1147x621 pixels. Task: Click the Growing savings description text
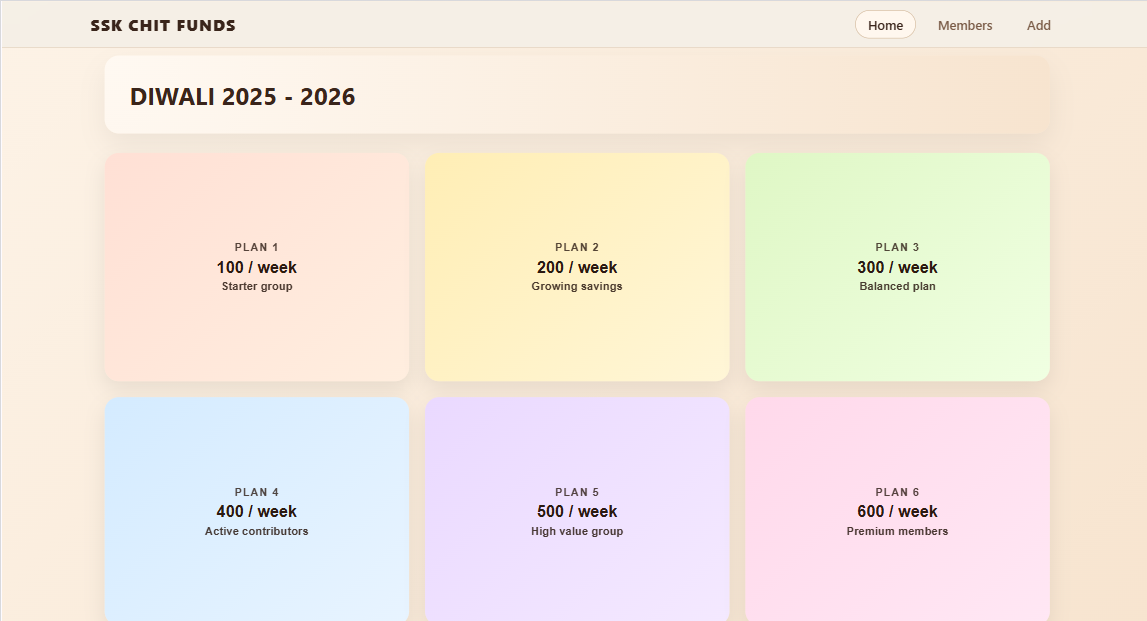[577, 286]
